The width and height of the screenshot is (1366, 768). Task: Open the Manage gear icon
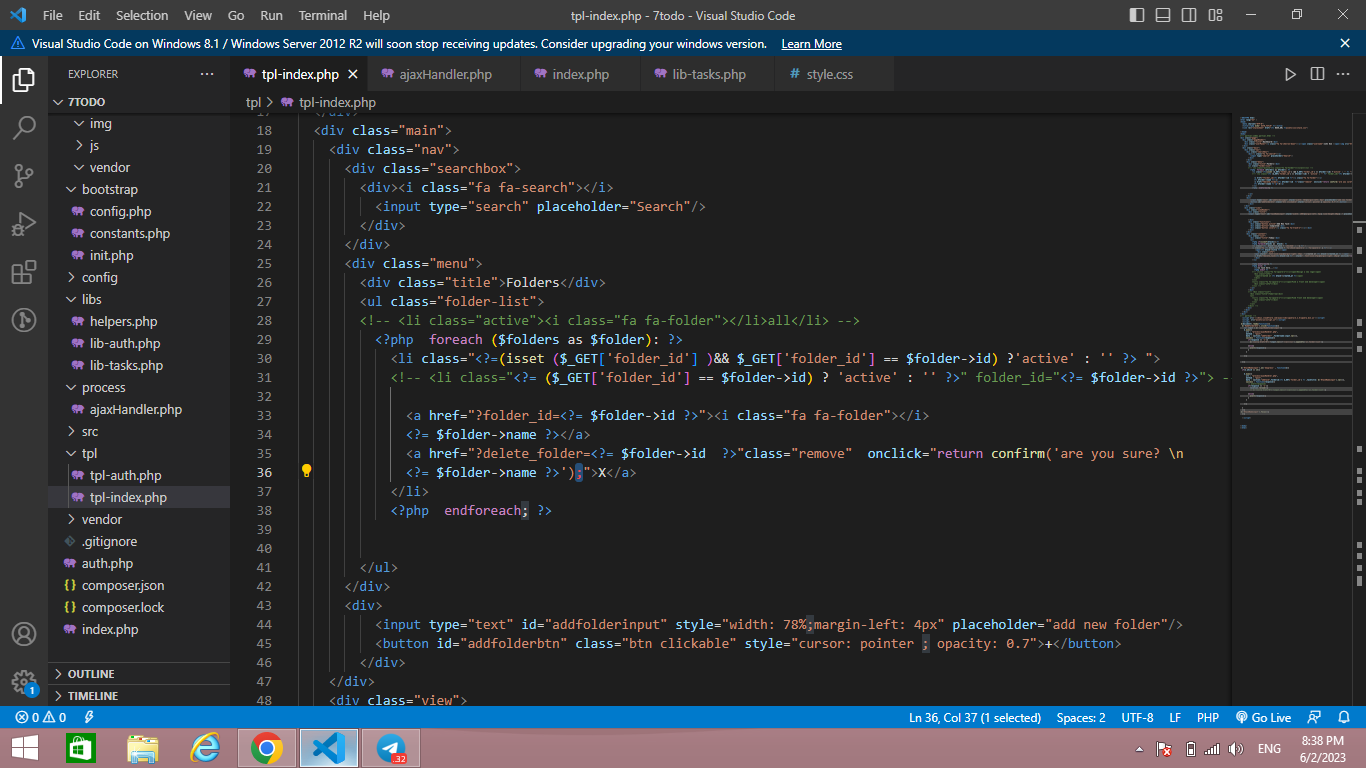pyautogui.click(x=24, y=682)
